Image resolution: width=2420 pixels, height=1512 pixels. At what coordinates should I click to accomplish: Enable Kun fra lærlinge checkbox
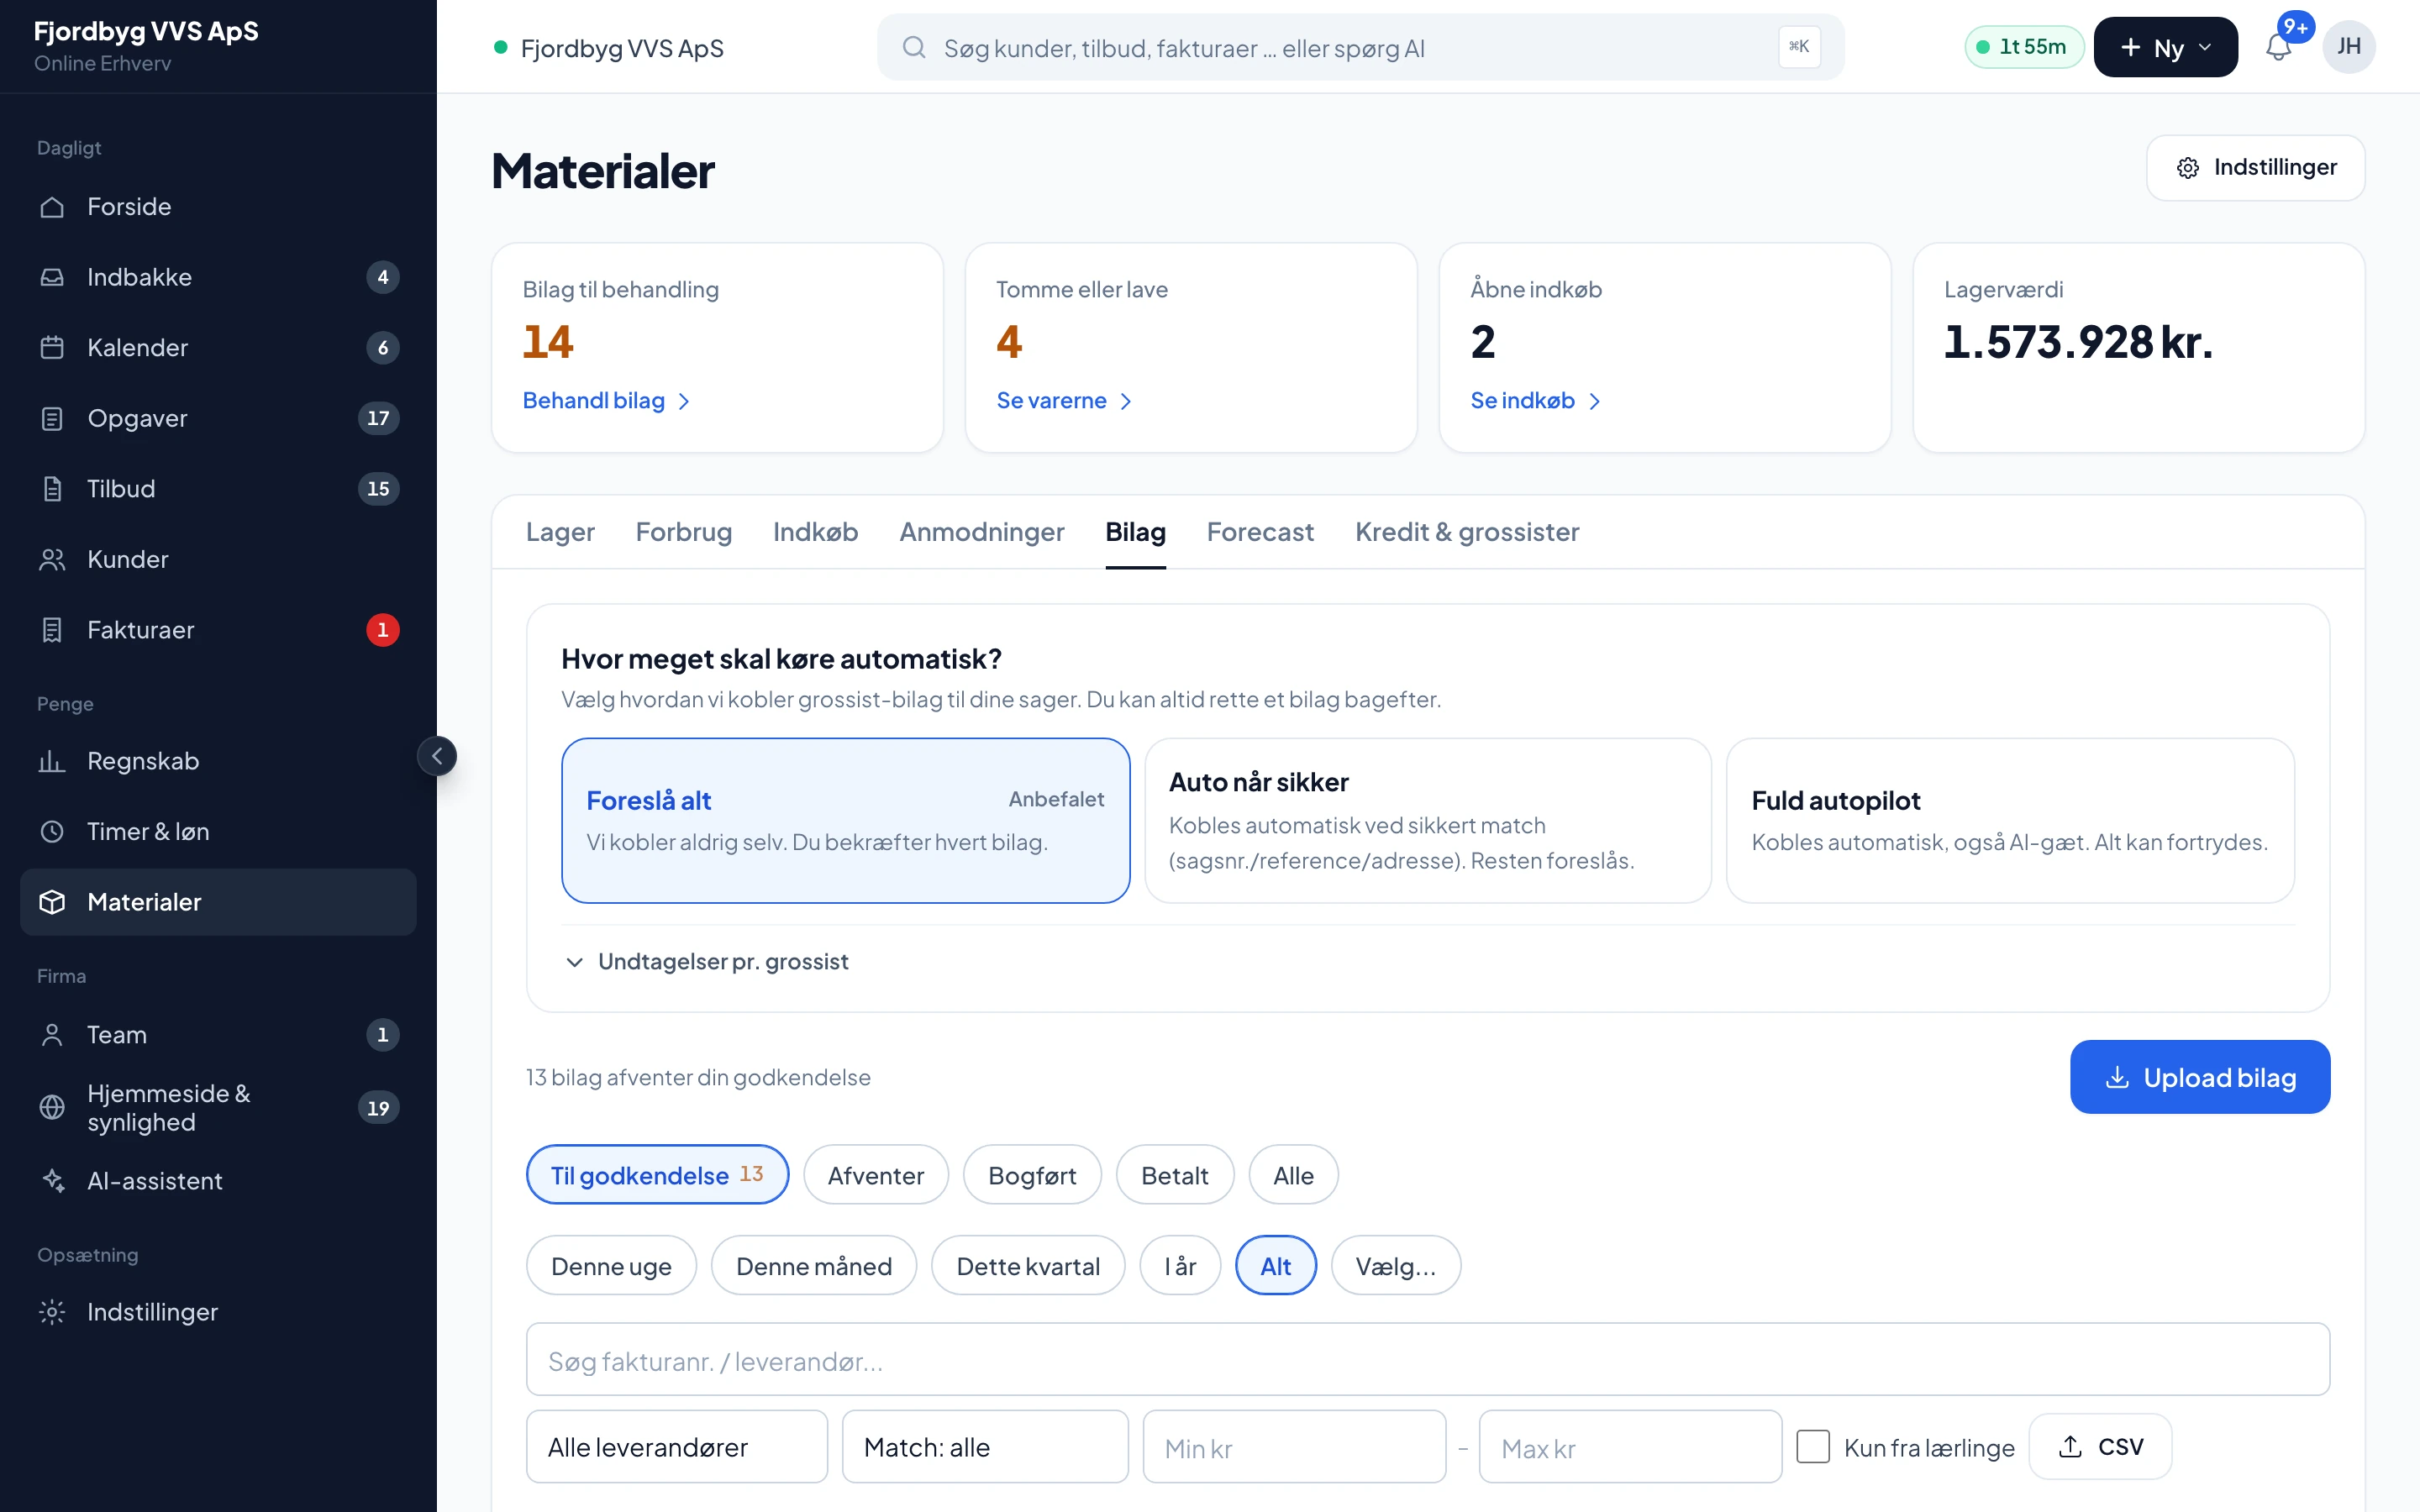pyautogui.click(x=1813, y=1447)
